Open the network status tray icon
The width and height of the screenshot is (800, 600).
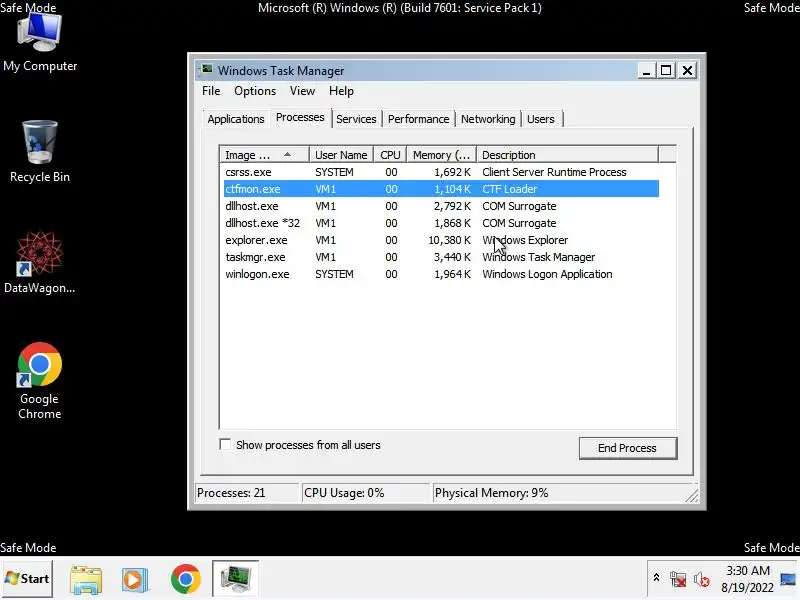(x=678, y=579)
